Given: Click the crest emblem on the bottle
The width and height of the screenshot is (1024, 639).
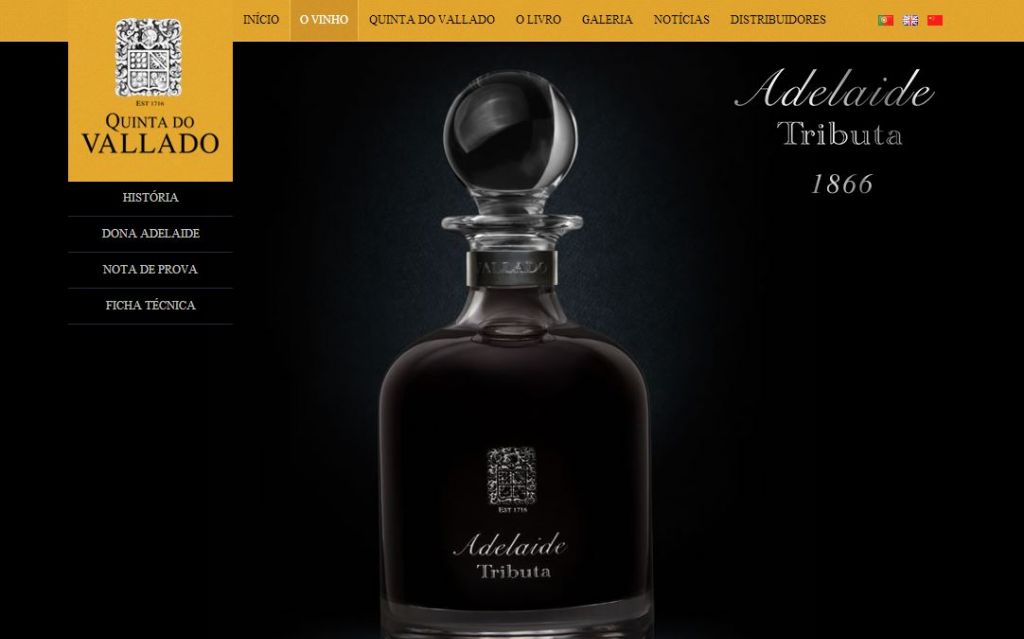Looking at the screenshot, I should tap(511, 479).
